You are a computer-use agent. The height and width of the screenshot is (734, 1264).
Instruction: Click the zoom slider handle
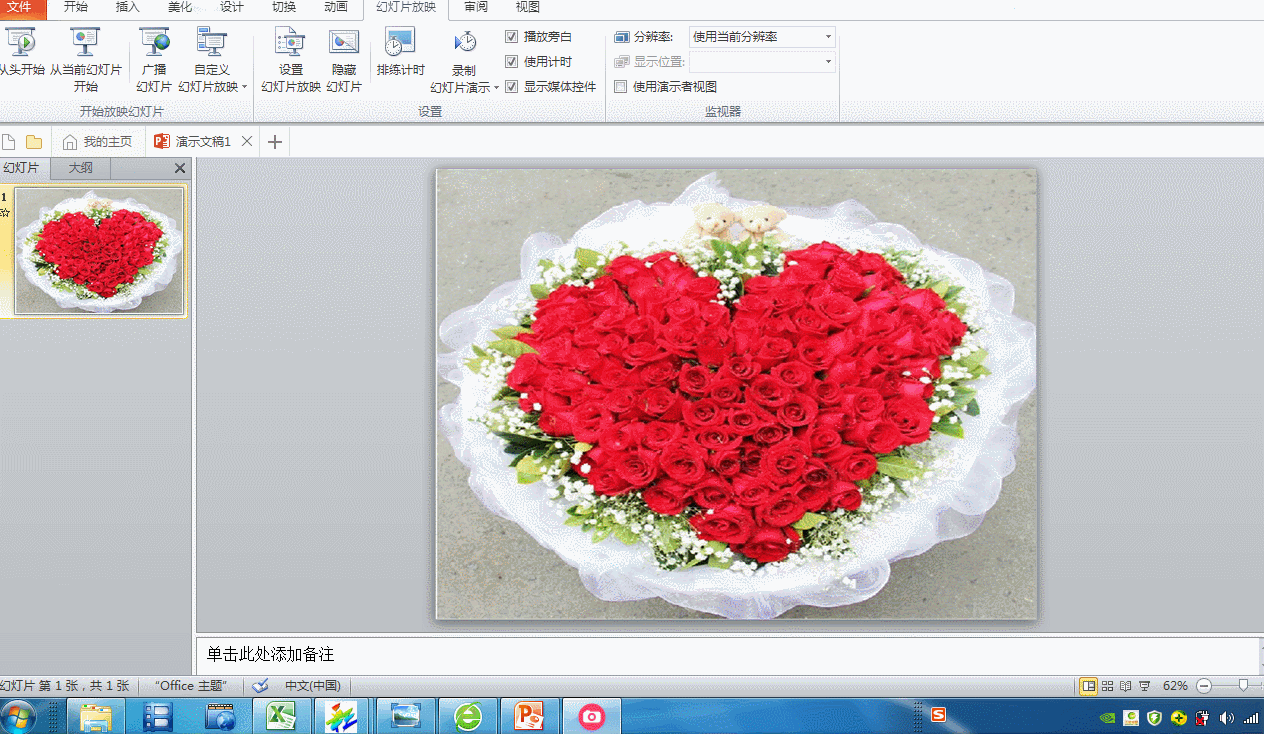[1243, 685]
